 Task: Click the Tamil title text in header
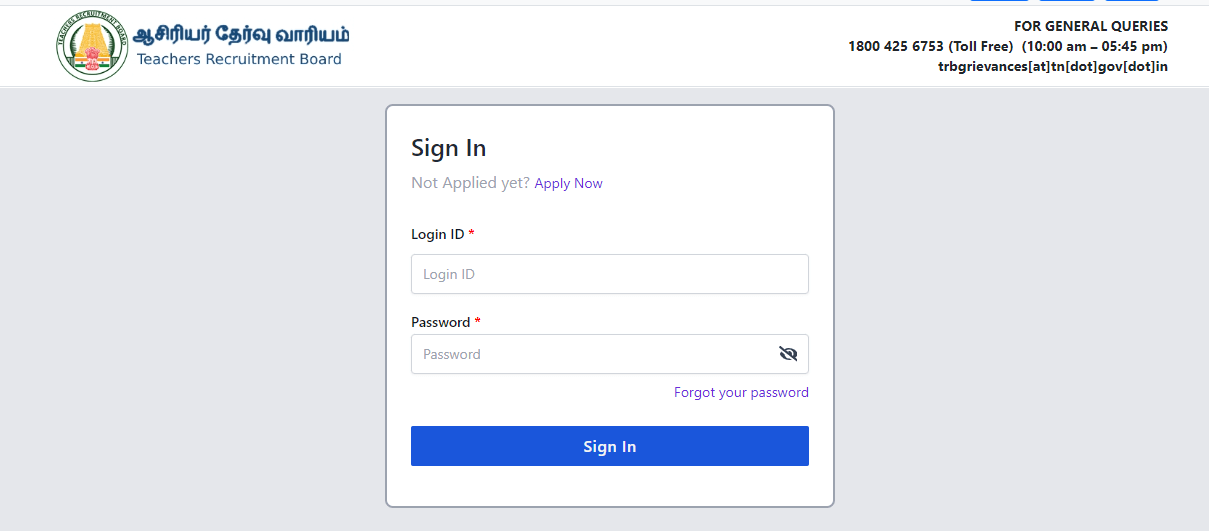pos(243,34)
